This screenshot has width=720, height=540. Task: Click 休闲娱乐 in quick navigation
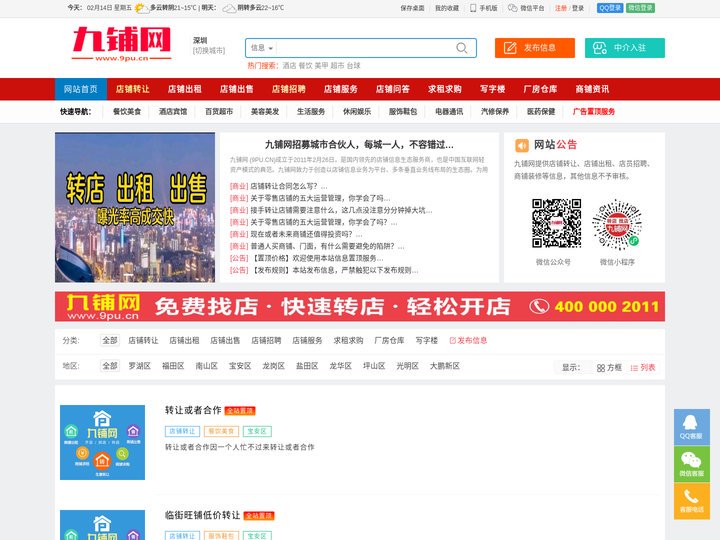click(357, 112)
